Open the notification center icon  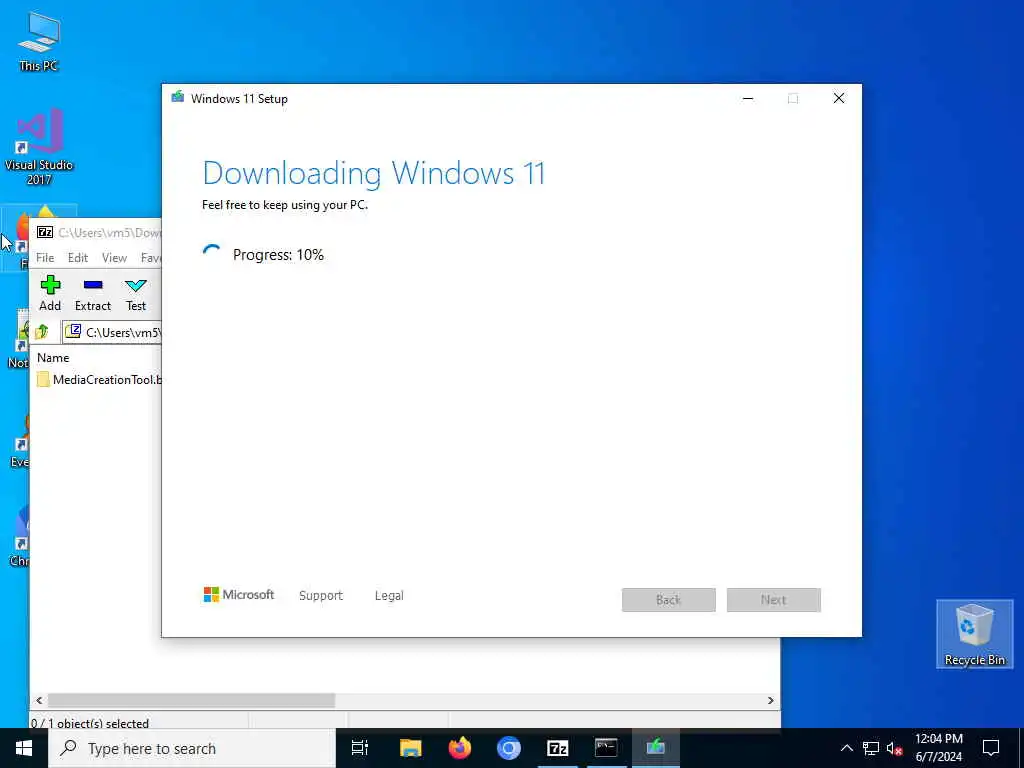pos(991,748)
